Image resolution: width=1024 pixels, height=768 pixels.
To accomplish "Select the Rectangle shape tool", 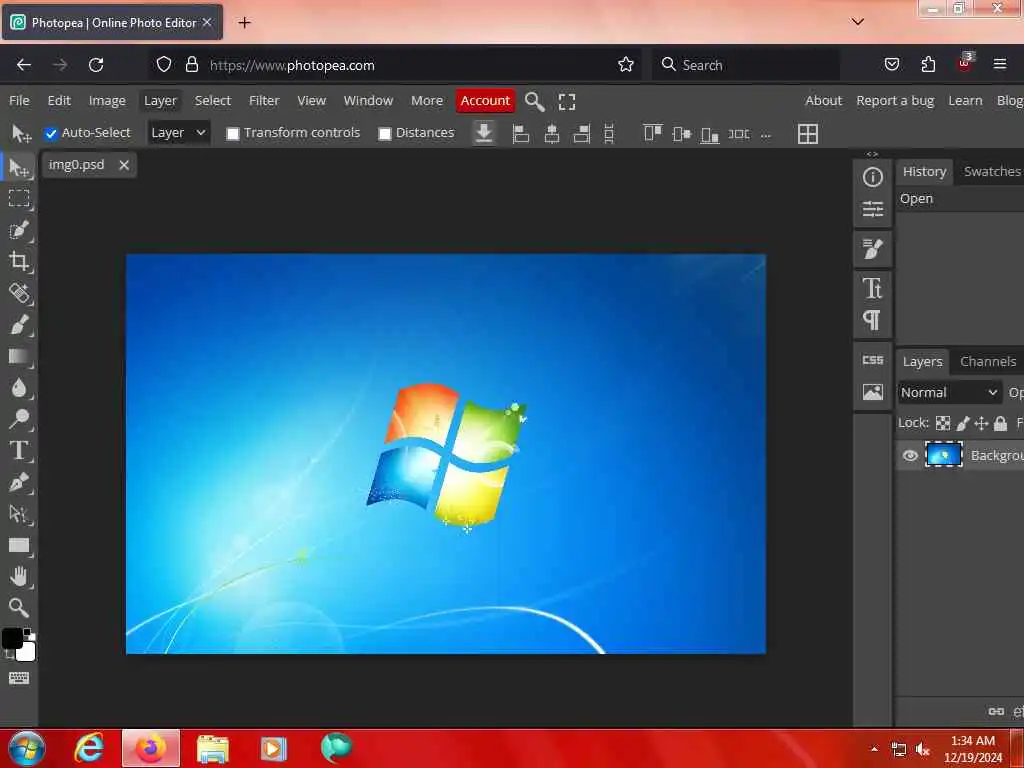I will pyautogui.click(x=19, y=545).
